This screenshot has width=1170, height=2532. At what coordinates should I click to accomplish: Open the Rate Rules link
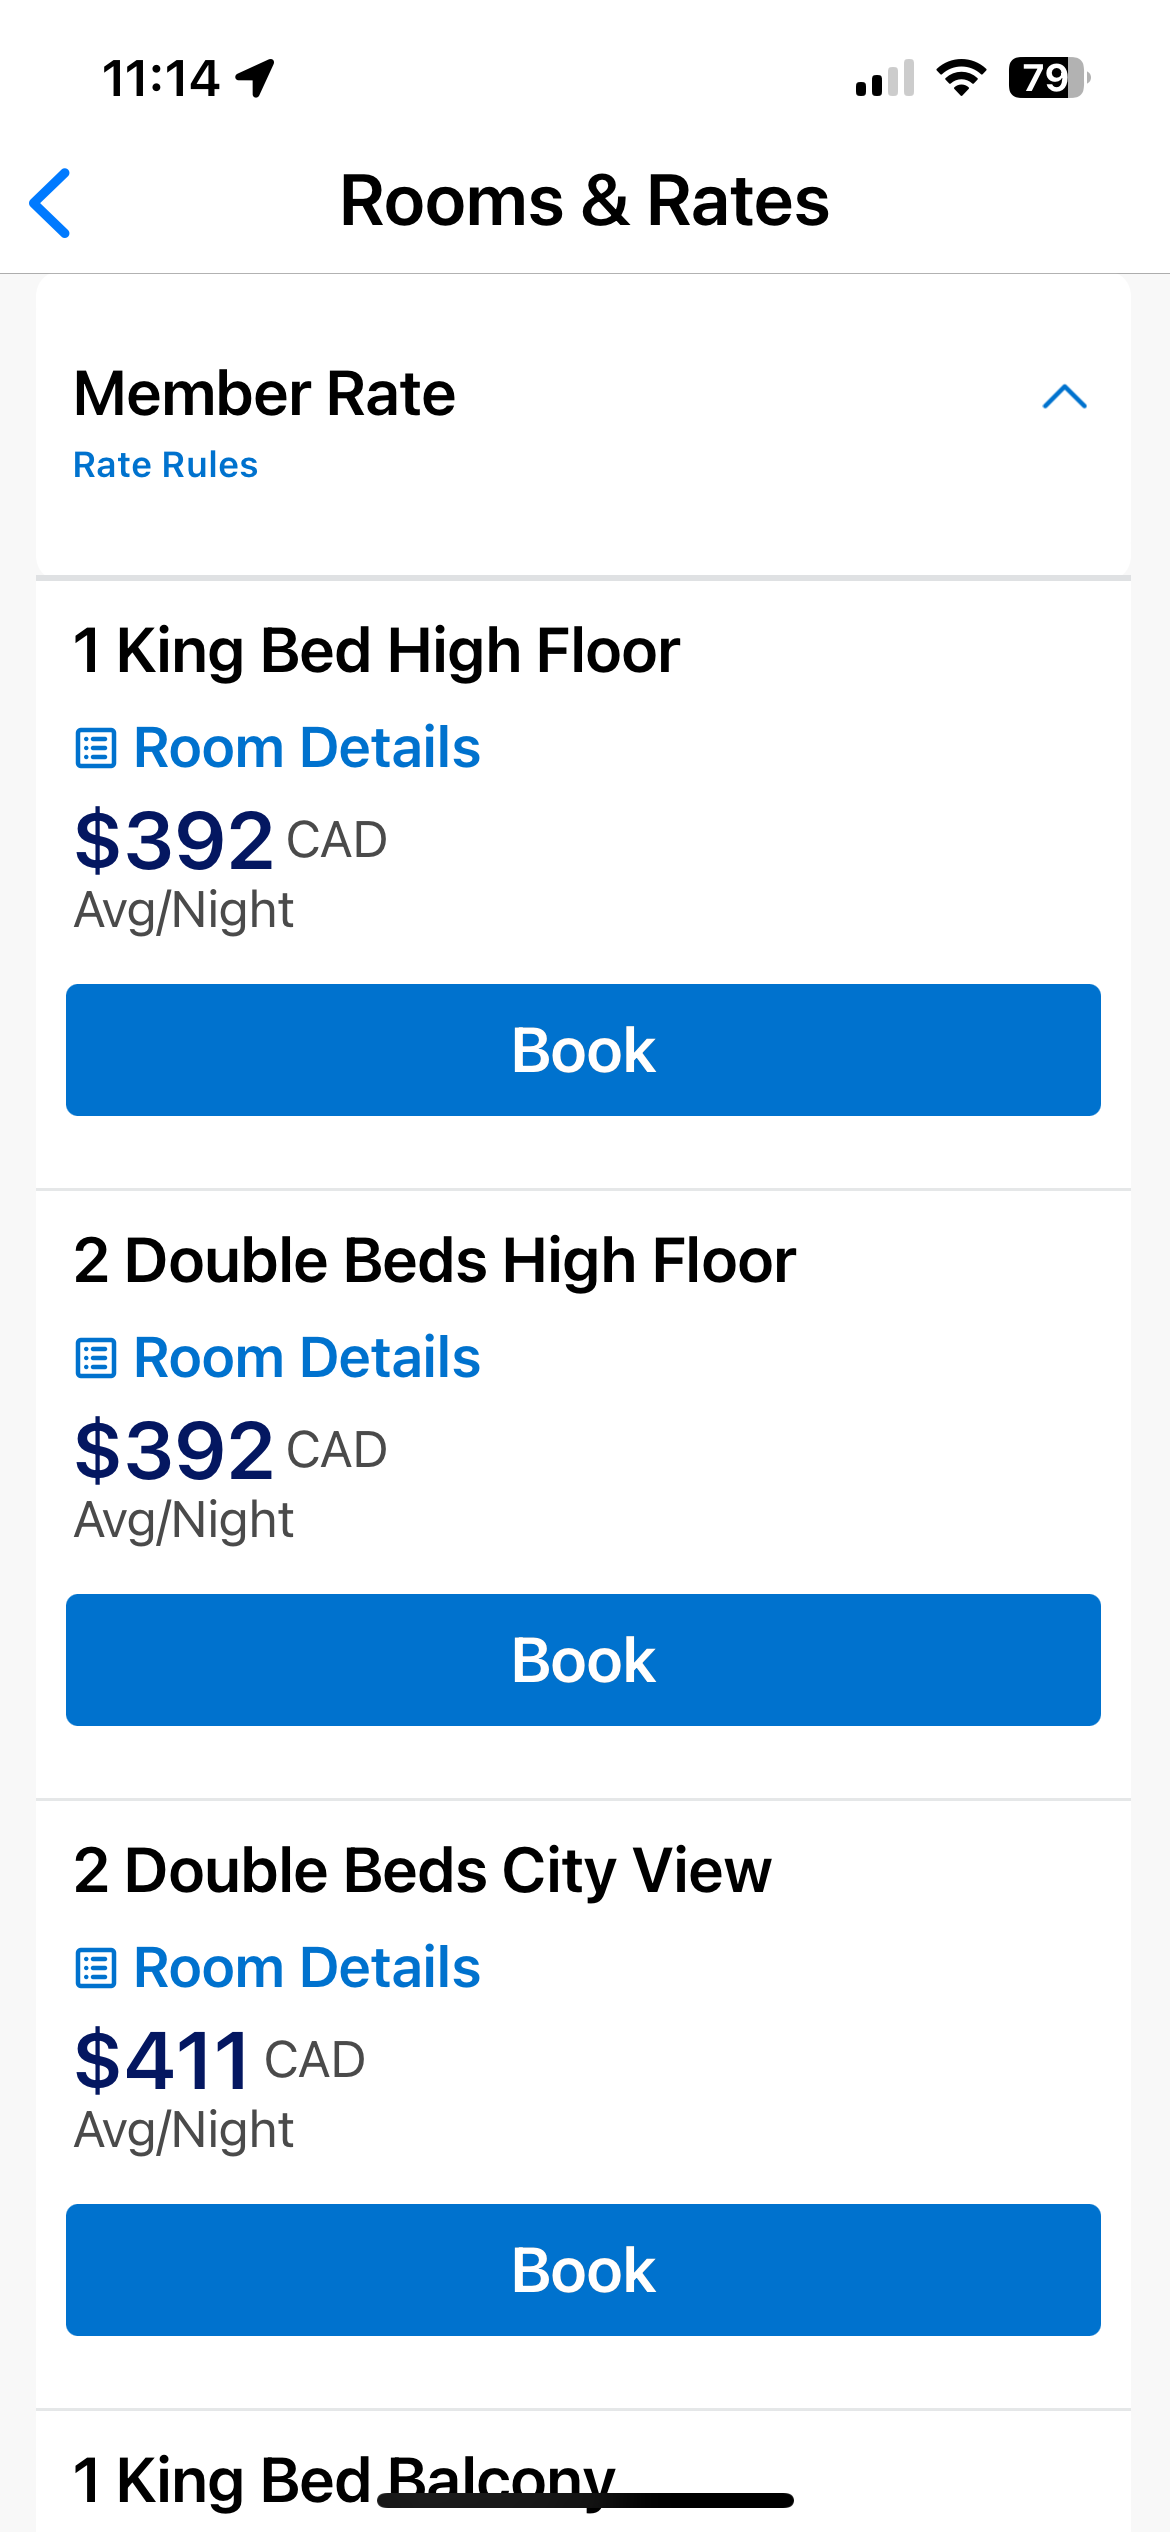(166, 465)
